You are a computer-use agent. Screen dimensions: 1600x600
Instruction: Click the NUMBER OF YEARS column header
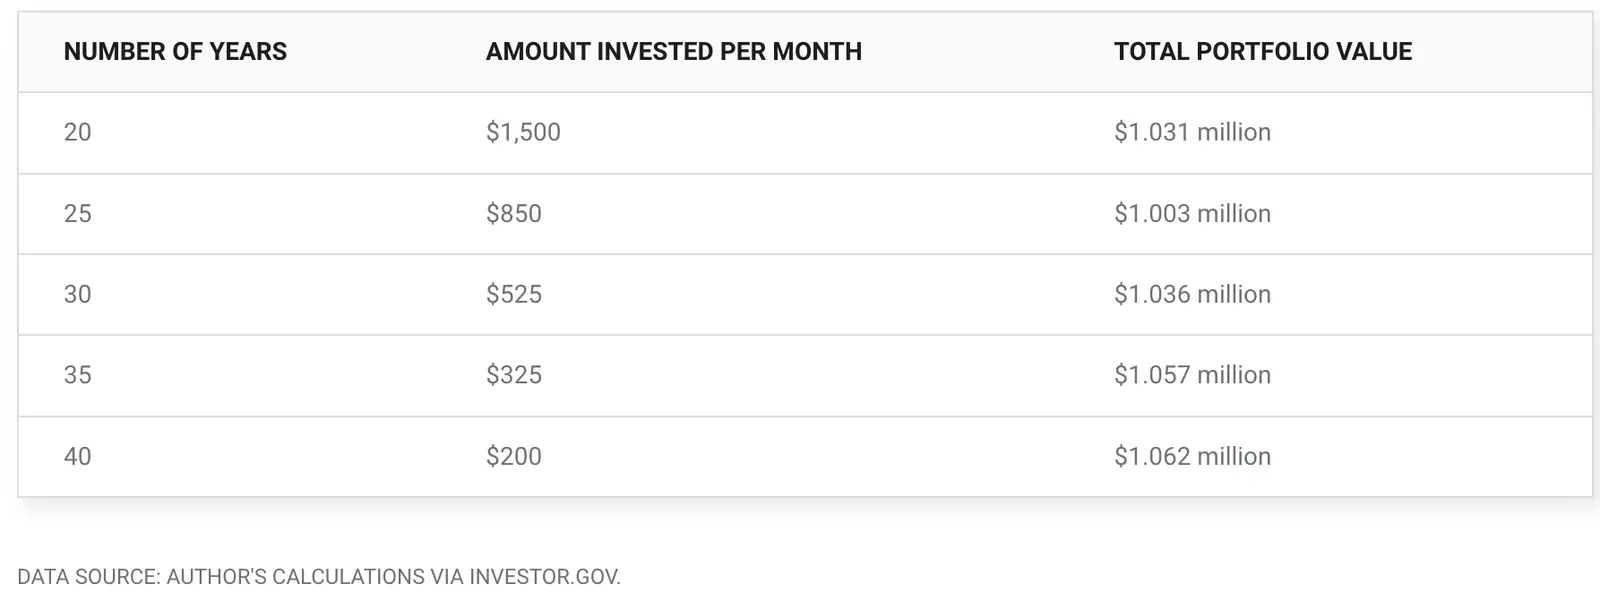pos(175,52)
